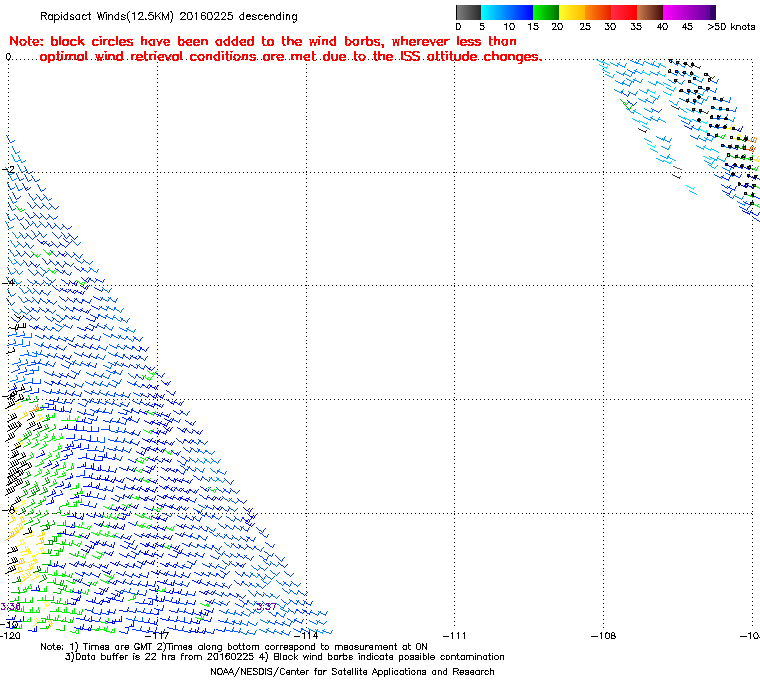The height and width of the screenshot is (688, 760).
Task: Click the title 'Rapidscat Winds(12.5KM) 20160225 descending'
Action: coord(169,16)
